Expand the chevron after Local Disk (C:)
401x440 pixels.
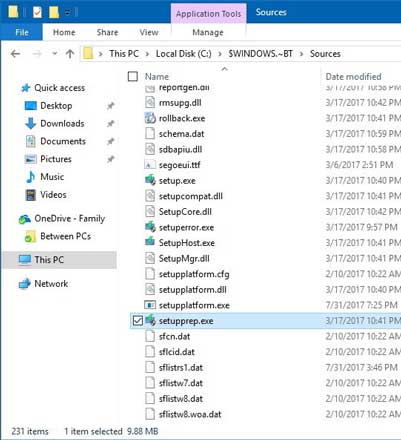(220, 54)
